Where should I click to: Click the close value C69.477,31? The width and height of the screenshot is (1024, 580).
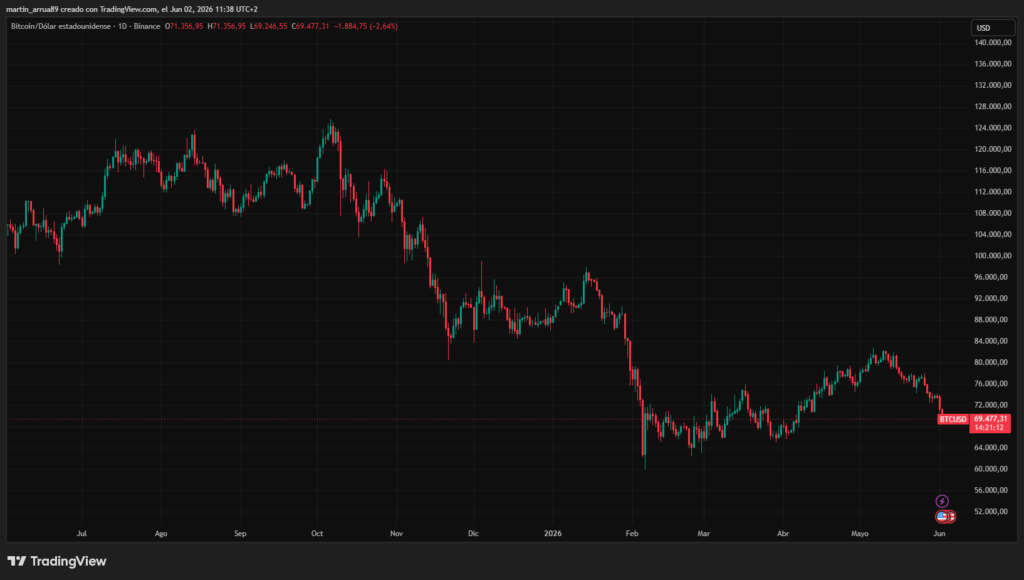click(x=310, y=26)
